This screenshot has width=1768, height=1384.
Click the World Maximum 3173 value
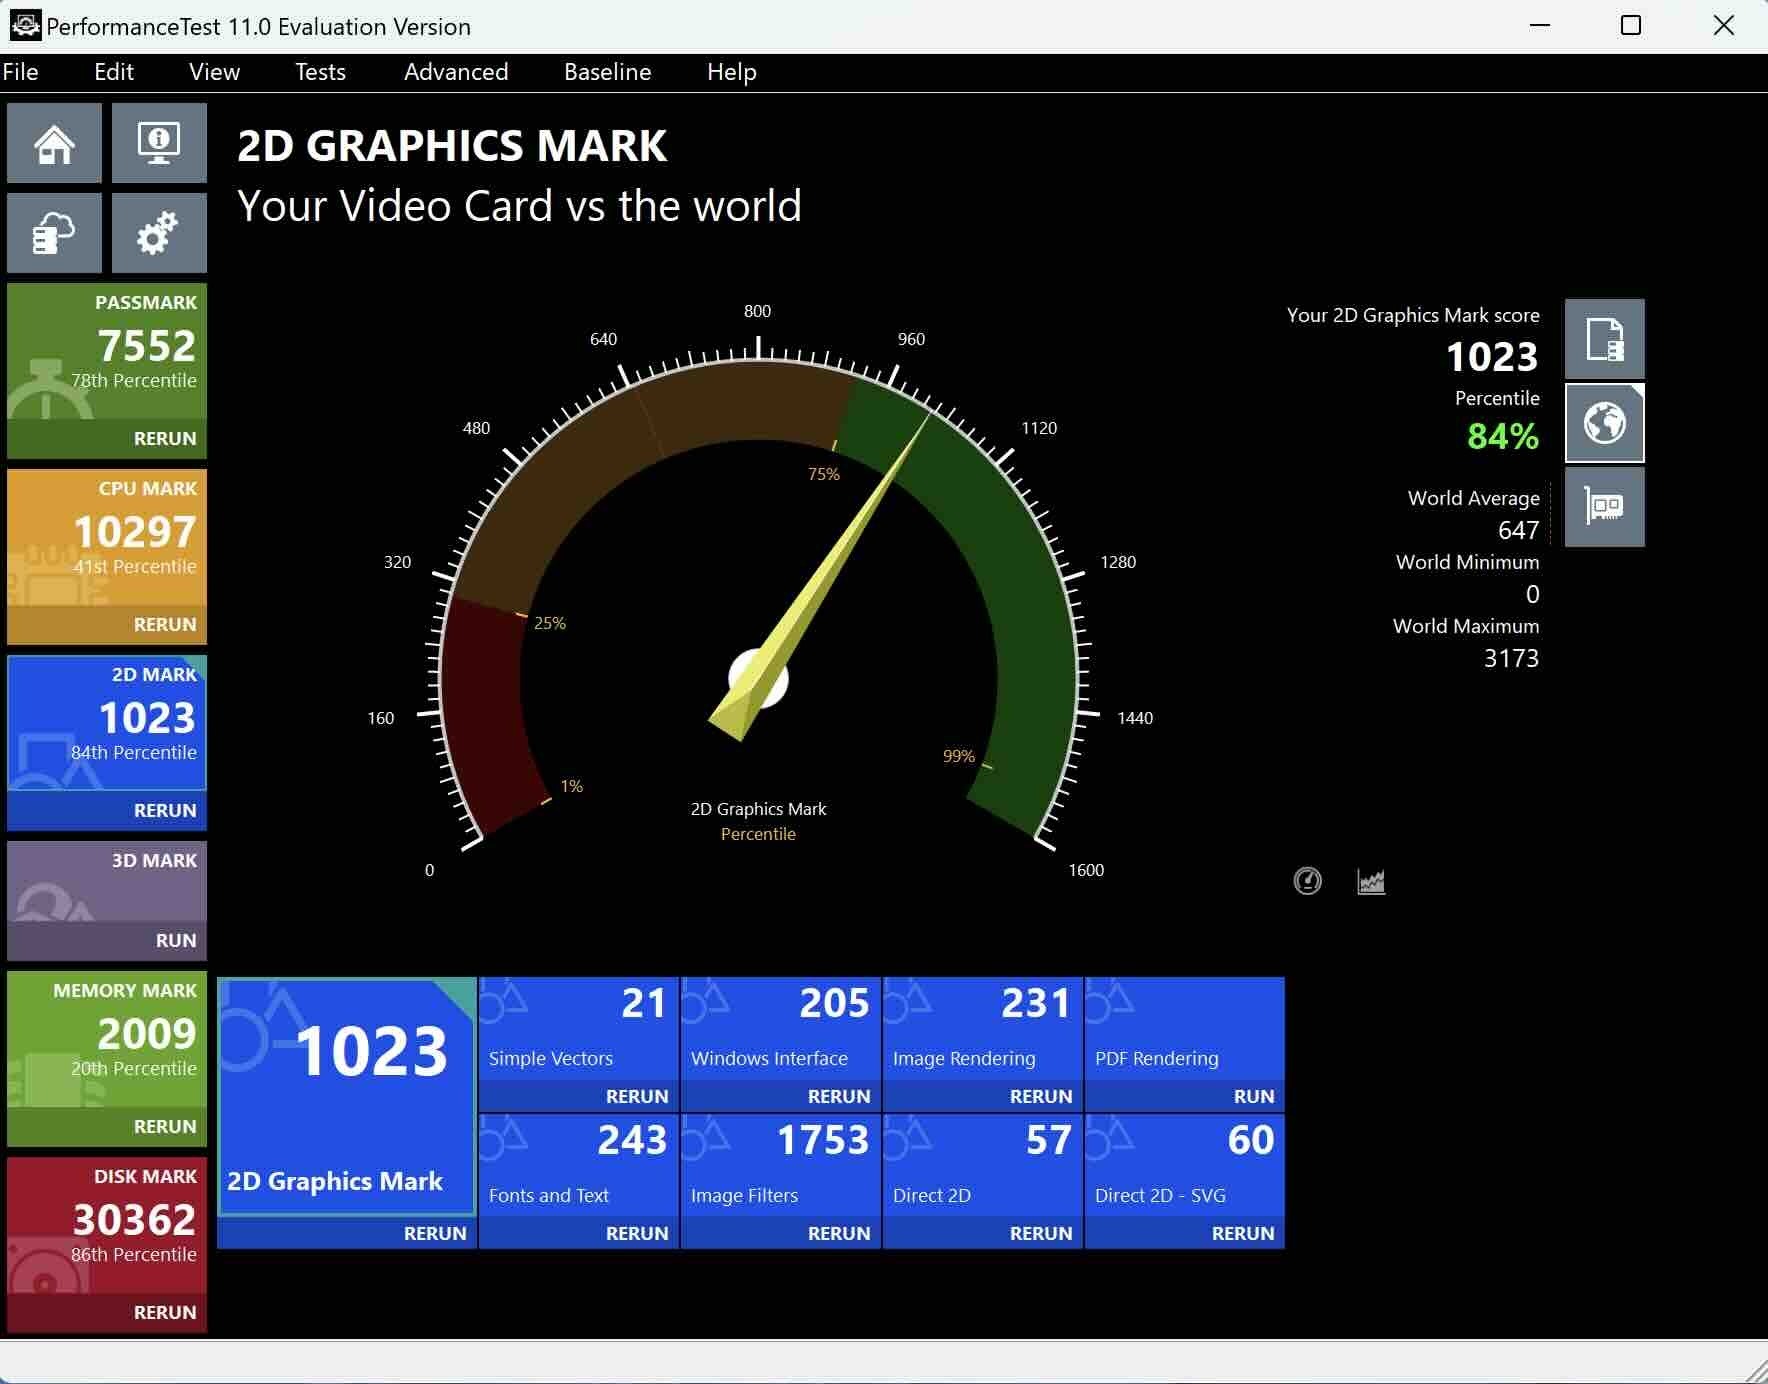(1511, 658)
